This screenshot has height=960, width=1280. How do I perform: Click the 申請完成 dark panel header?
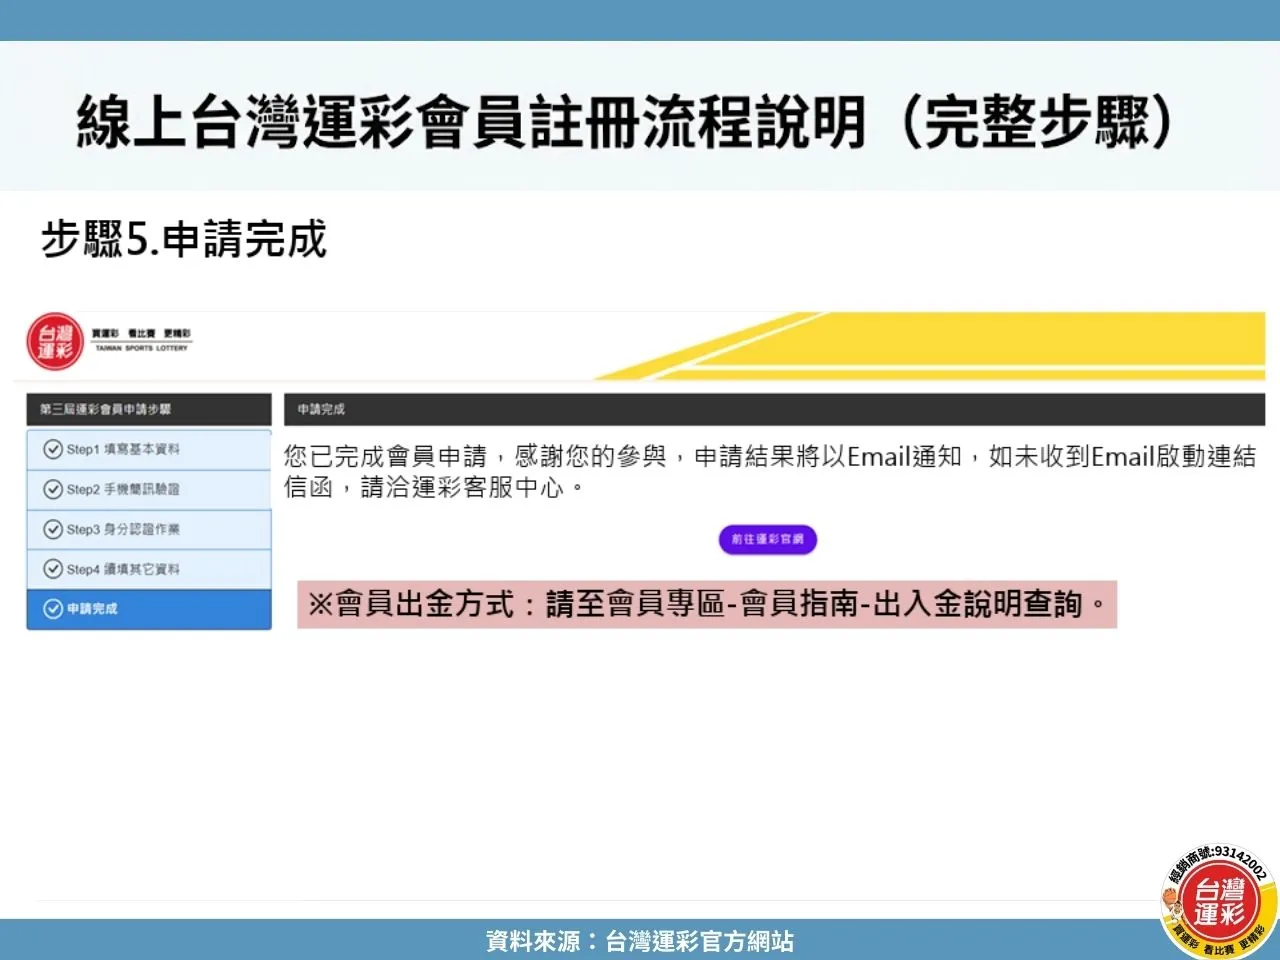[774, 409]
